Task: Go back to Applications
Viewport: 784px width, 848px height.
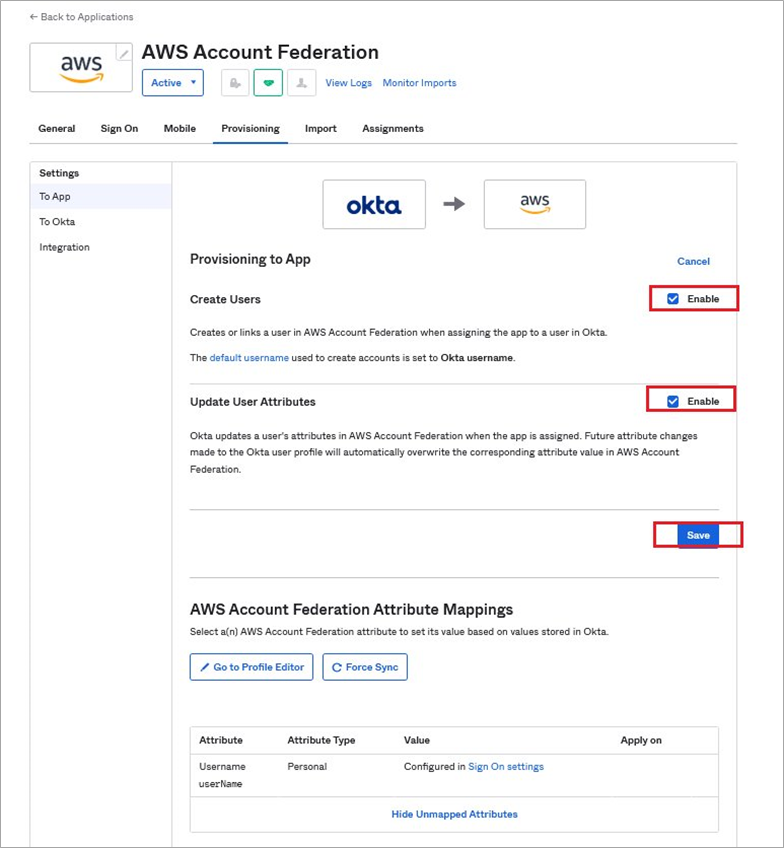Action: click(81, 17)
